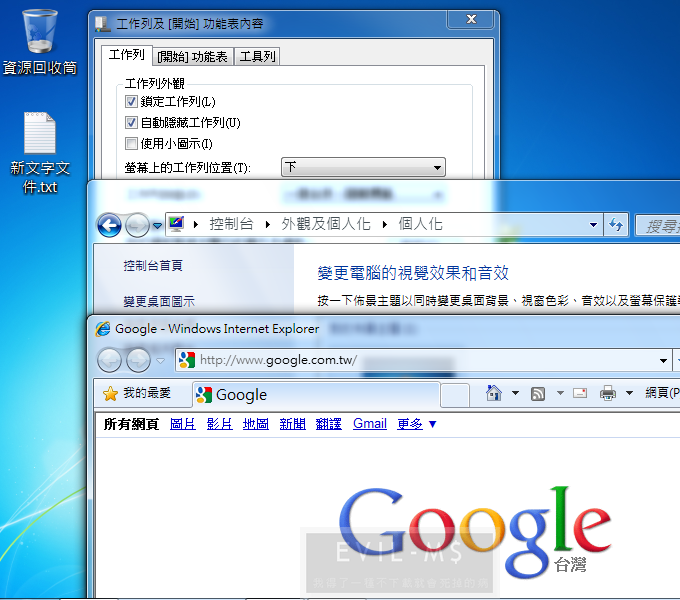Viewport: 680px width, 600px height.
Task: Click the refresh icon beside the Control Panel address bar
Action: point(616,225)
